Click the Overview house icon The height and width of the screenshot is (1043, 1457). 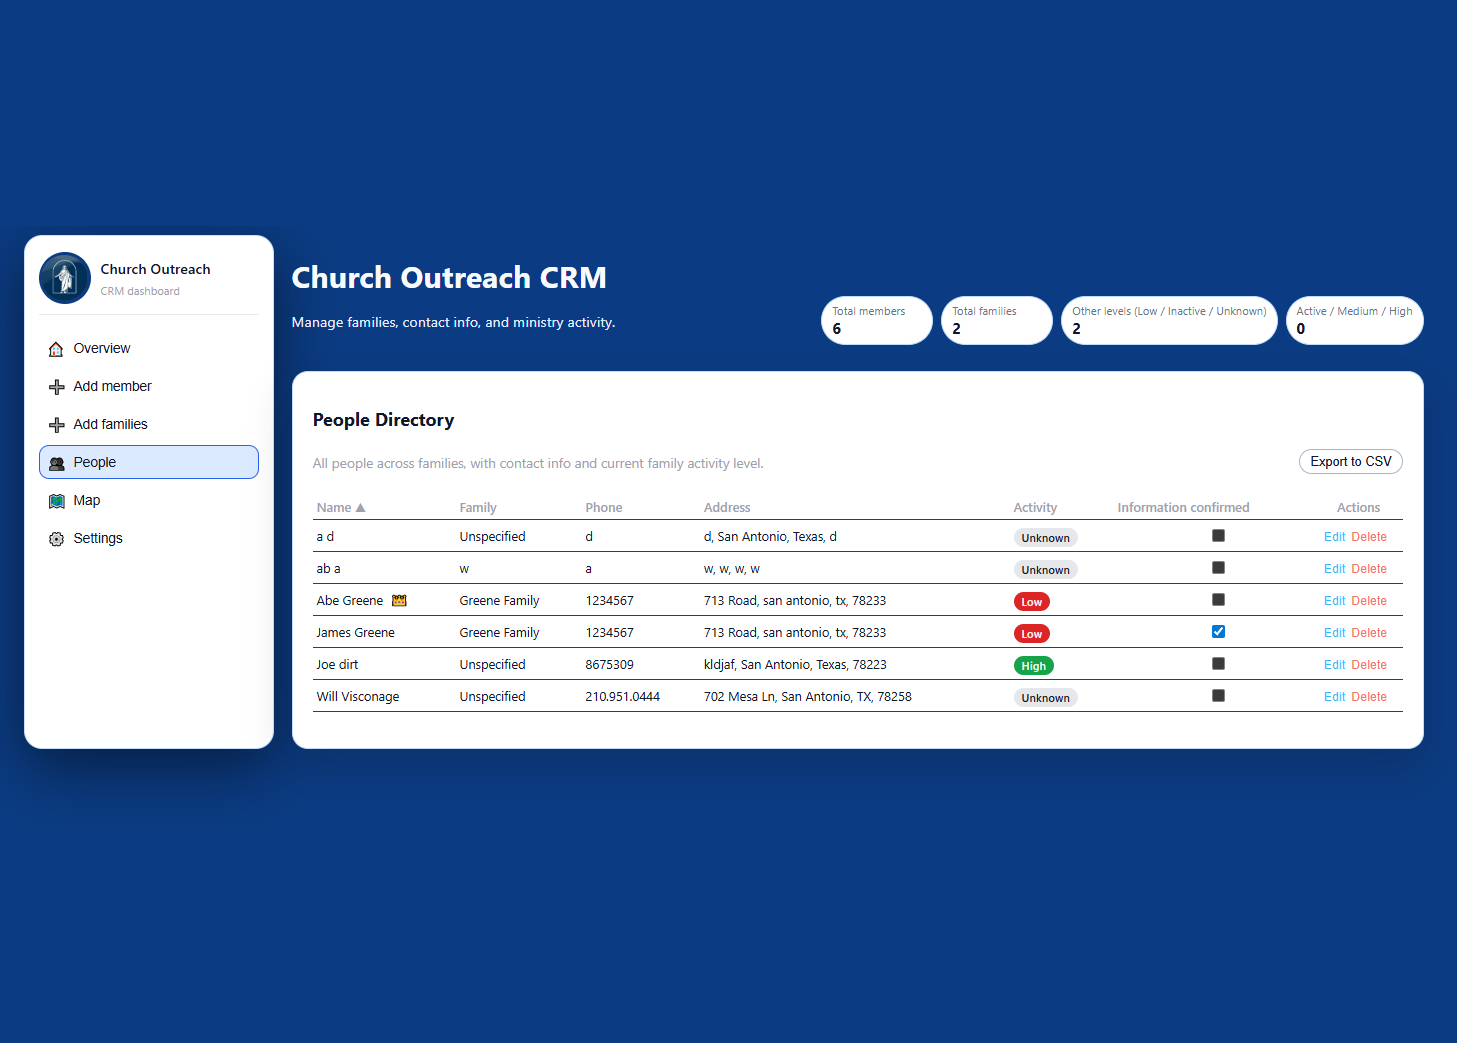tap(56, 348)
